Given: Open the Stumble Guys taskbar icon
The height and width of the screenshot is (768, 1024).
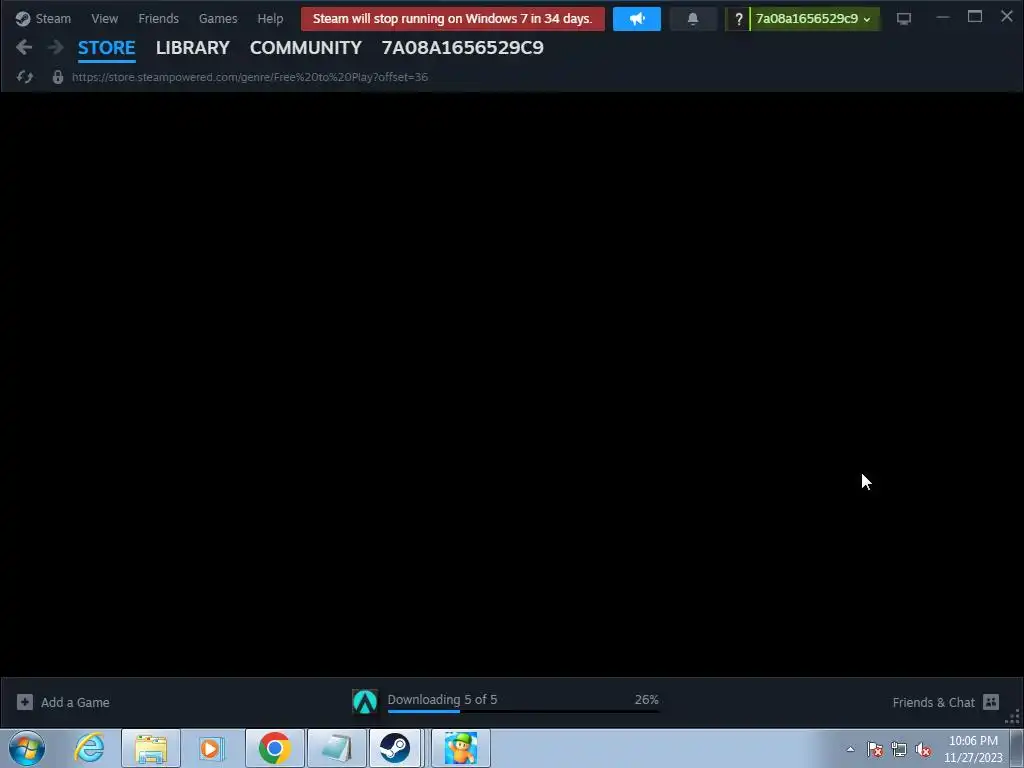Looking at the screenshot, I should 461,748.
